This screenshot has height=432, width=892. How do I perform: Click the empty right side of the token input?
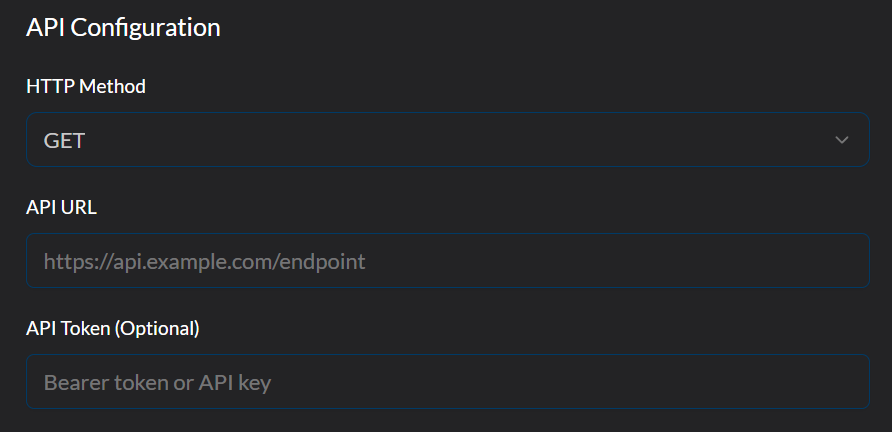700,382
